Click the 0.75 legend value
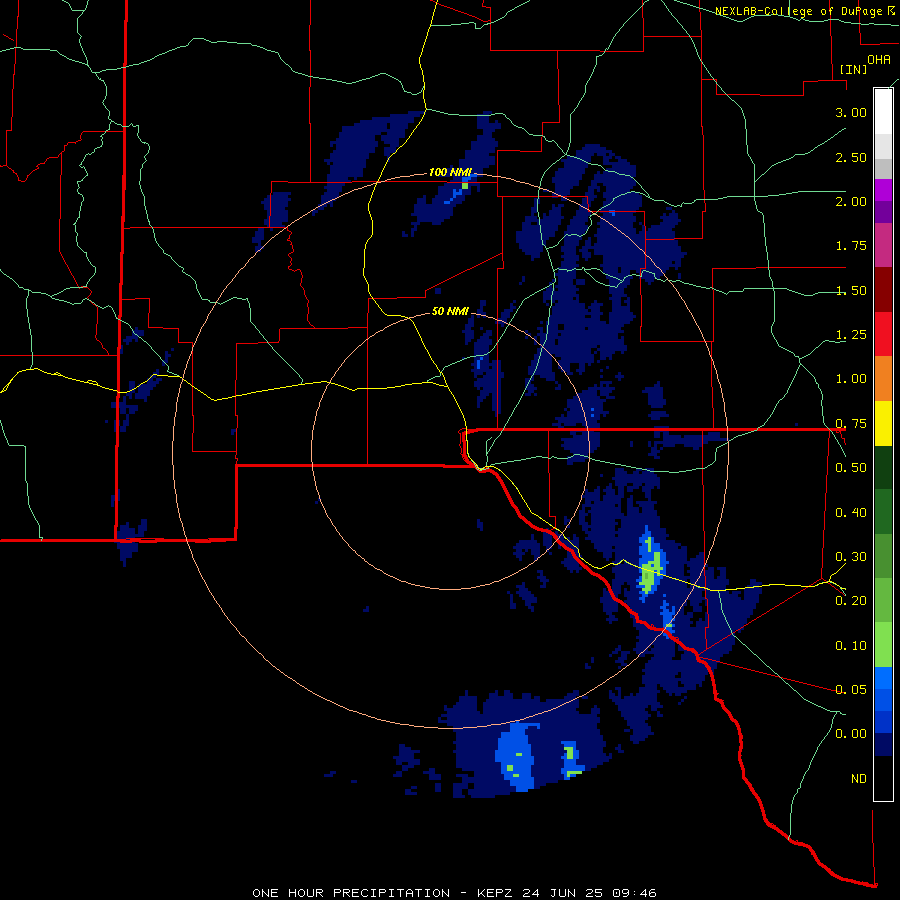 coord(851,424)
